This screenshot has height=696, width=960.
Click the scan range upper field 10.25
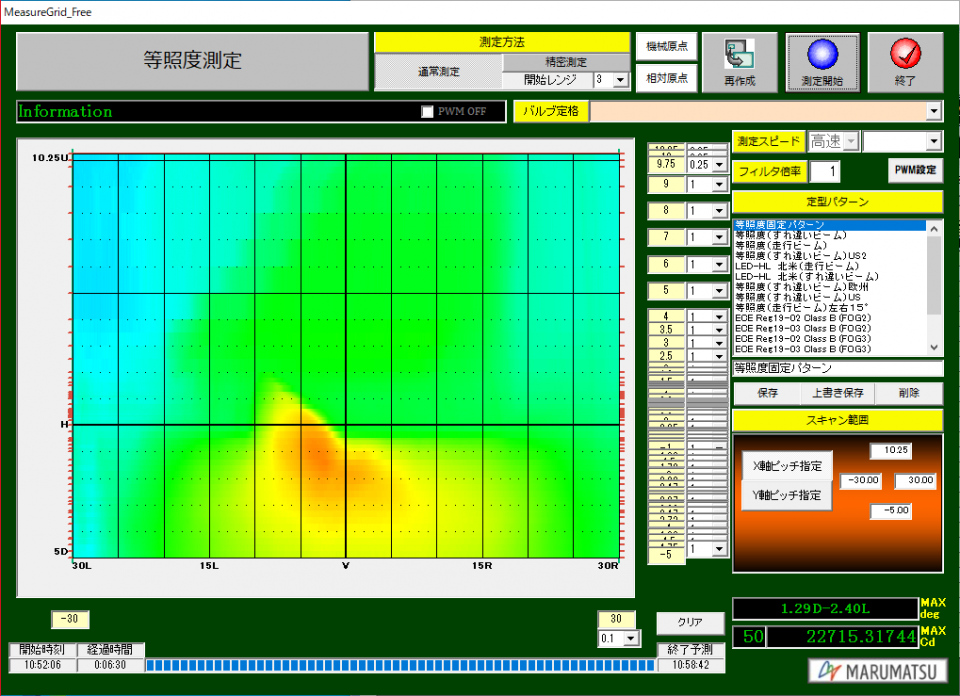coord(891,451)
